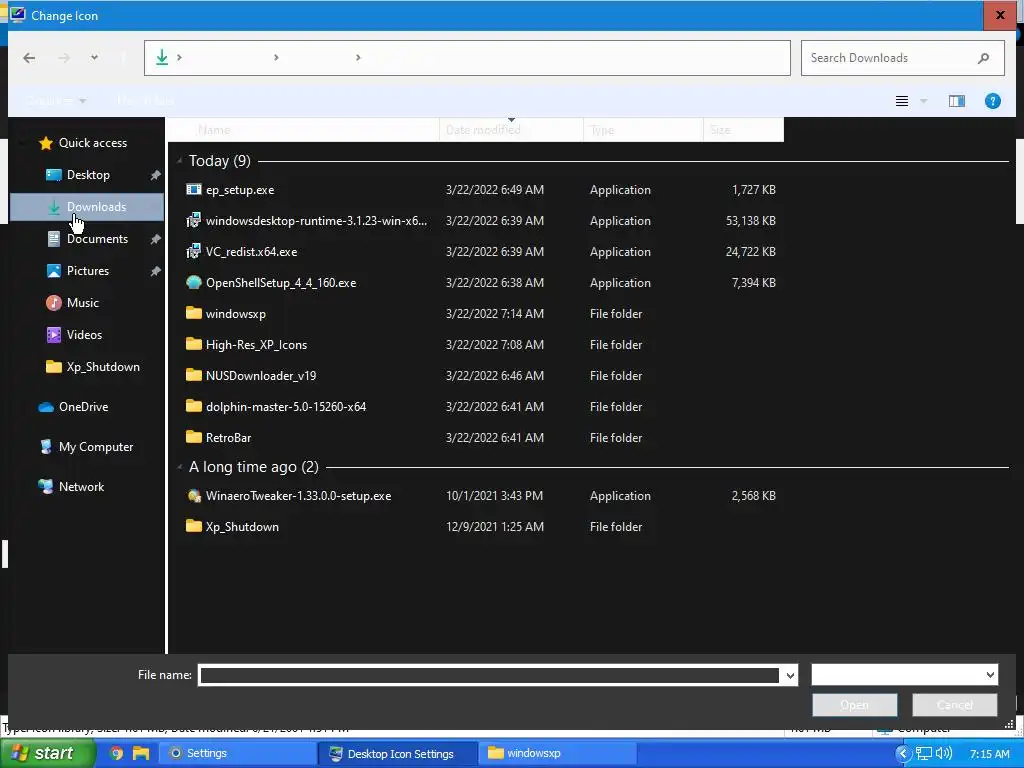Viewport: 1024px width, 768px height.
Task: Open the recent locations dropdown arrow
Action: point(94,58)
